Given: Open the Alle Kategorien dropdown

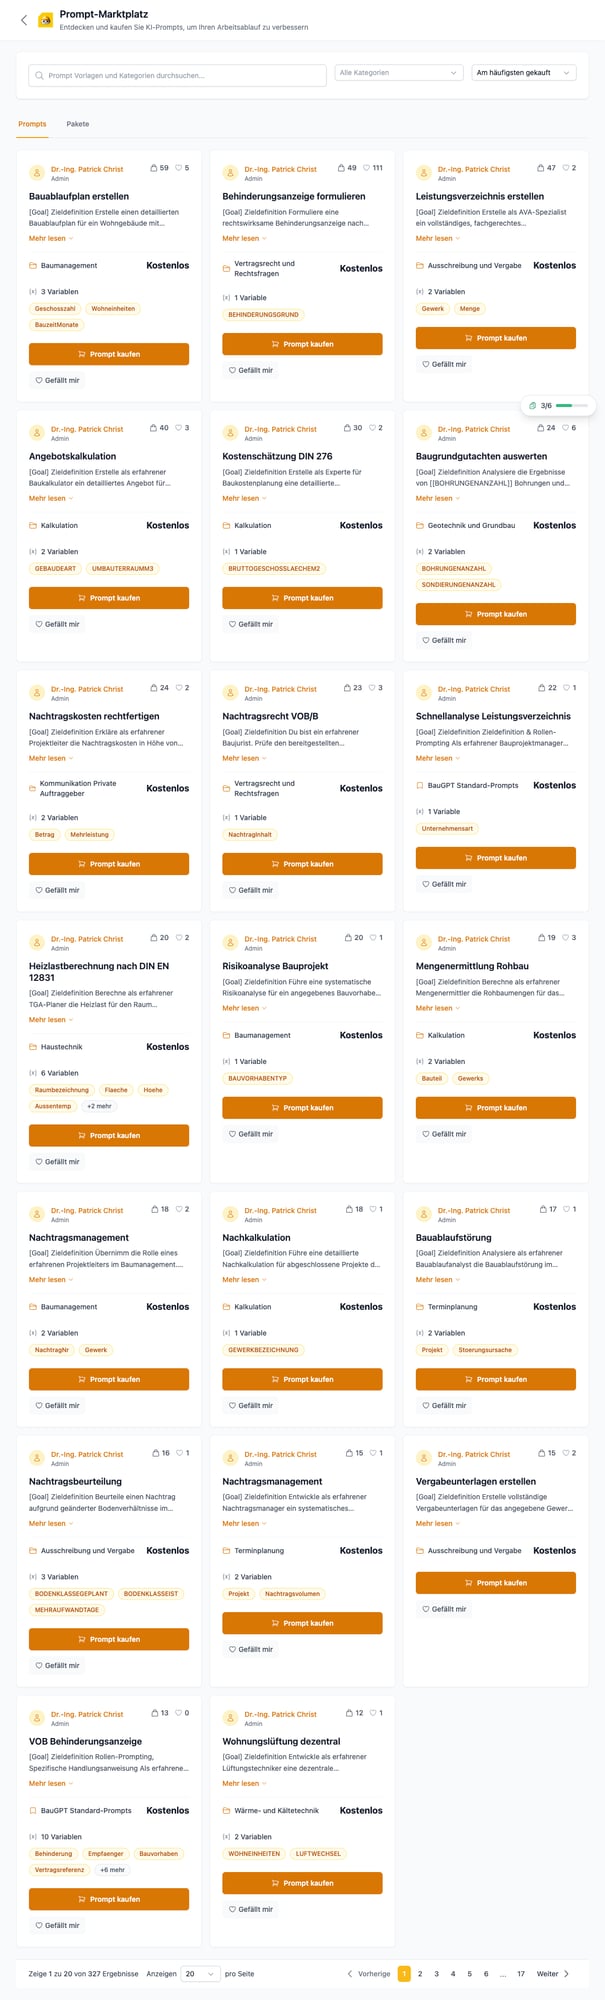Looking at the screenshot, I should (397, 72).
